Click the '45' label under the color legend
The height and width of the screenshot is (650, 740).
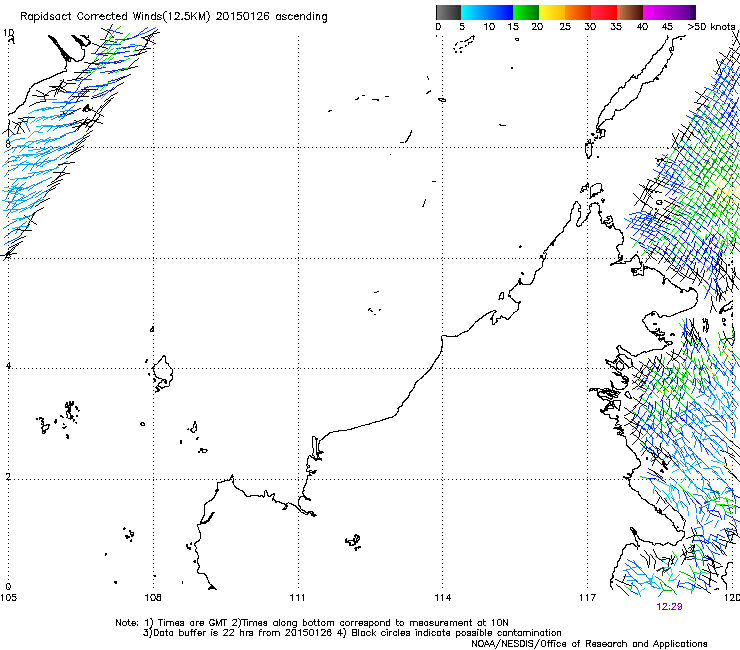pos(667,27)
